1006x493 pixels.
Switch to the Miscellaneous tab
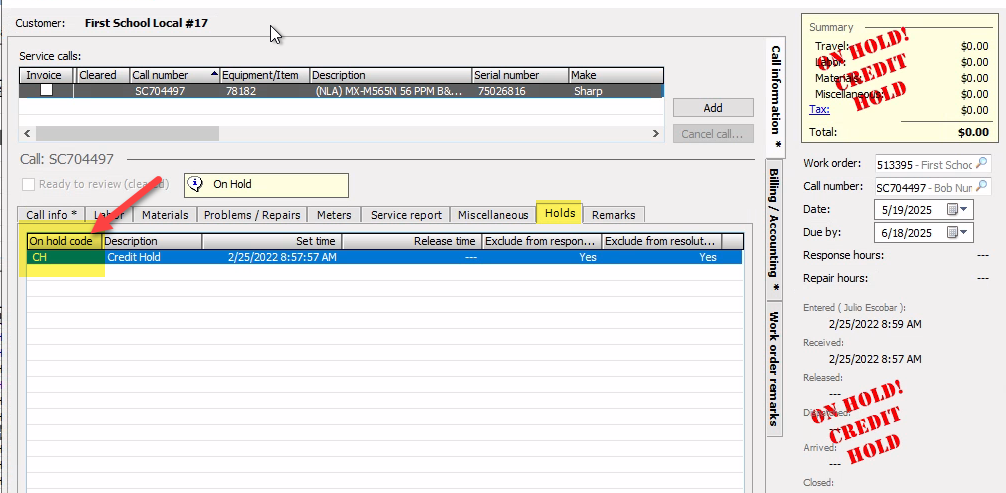pos(493,214)
